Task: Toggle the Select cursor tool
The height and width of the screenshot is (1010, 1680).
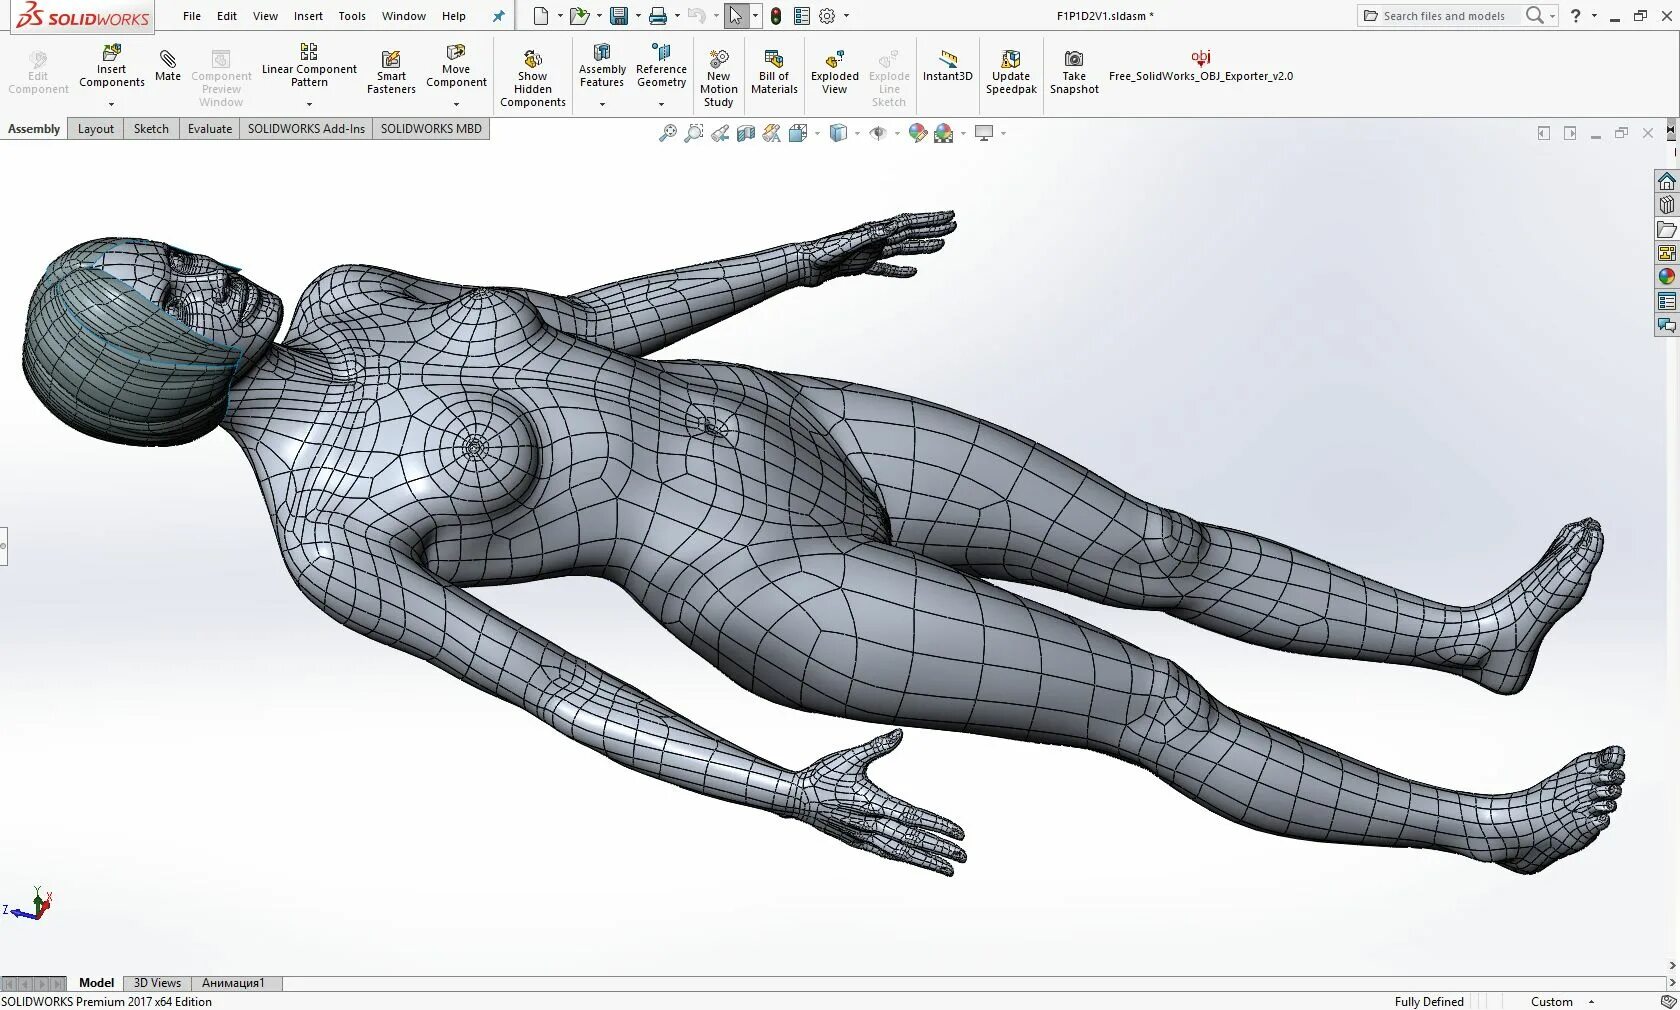Action: [736, 16]
